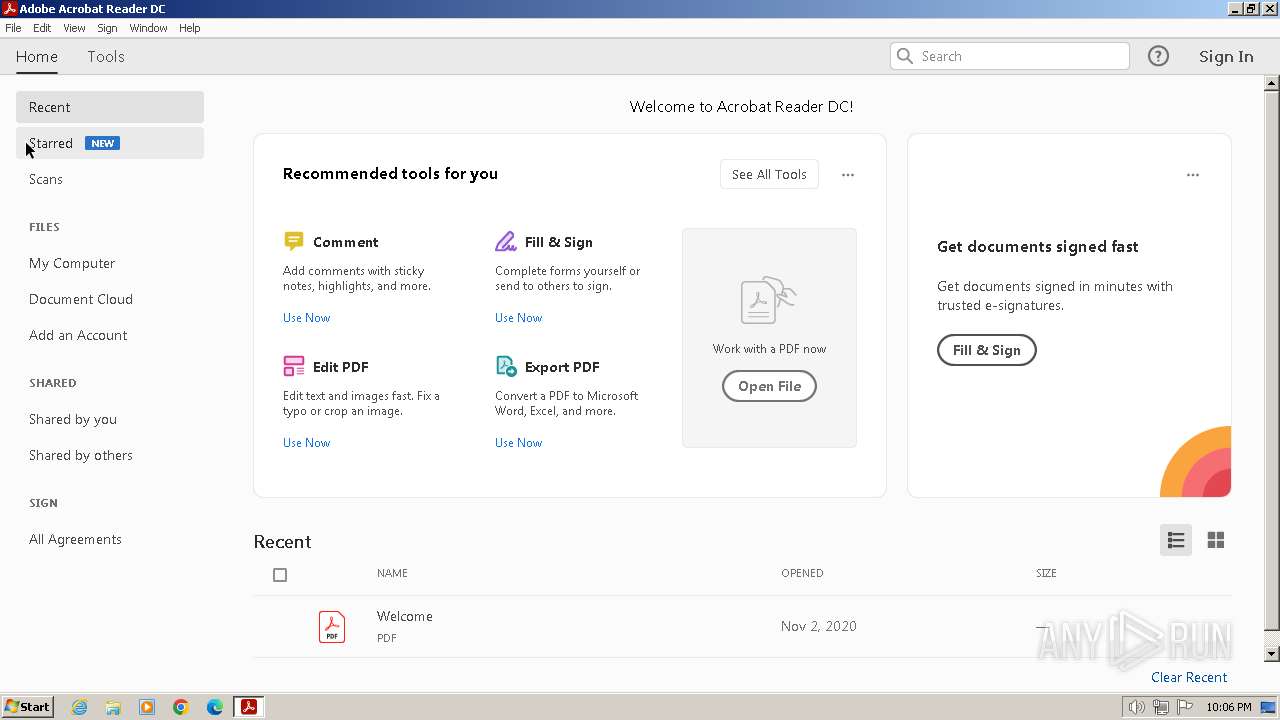Click the Acrobat Reader taskbar icon
The image size is (1280, 720).
coord(249,707)
